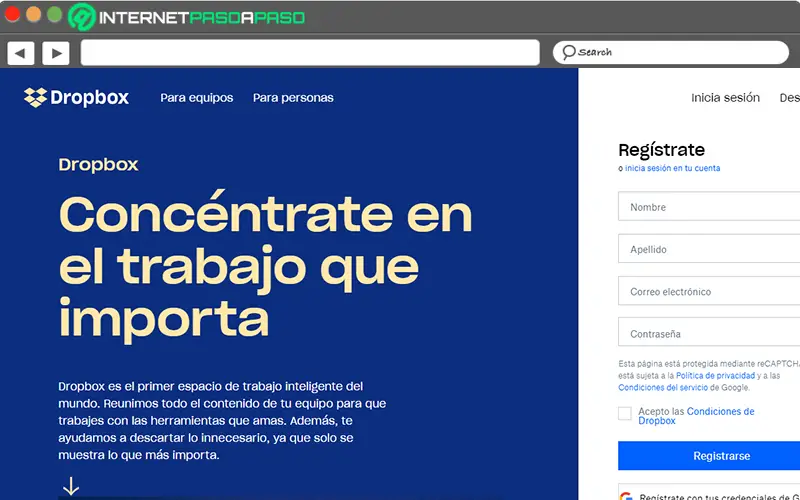This screenshot has width=800, height=500.
Task: Click the Concéntrate en el trabajo headline
Action: (265, 266)
